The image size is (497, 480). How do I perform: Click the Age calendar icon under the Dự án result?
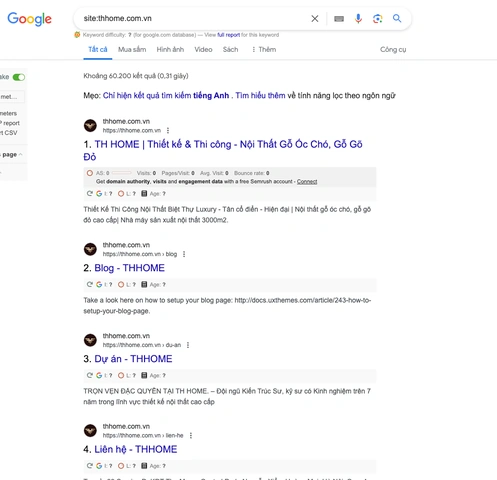144,375
